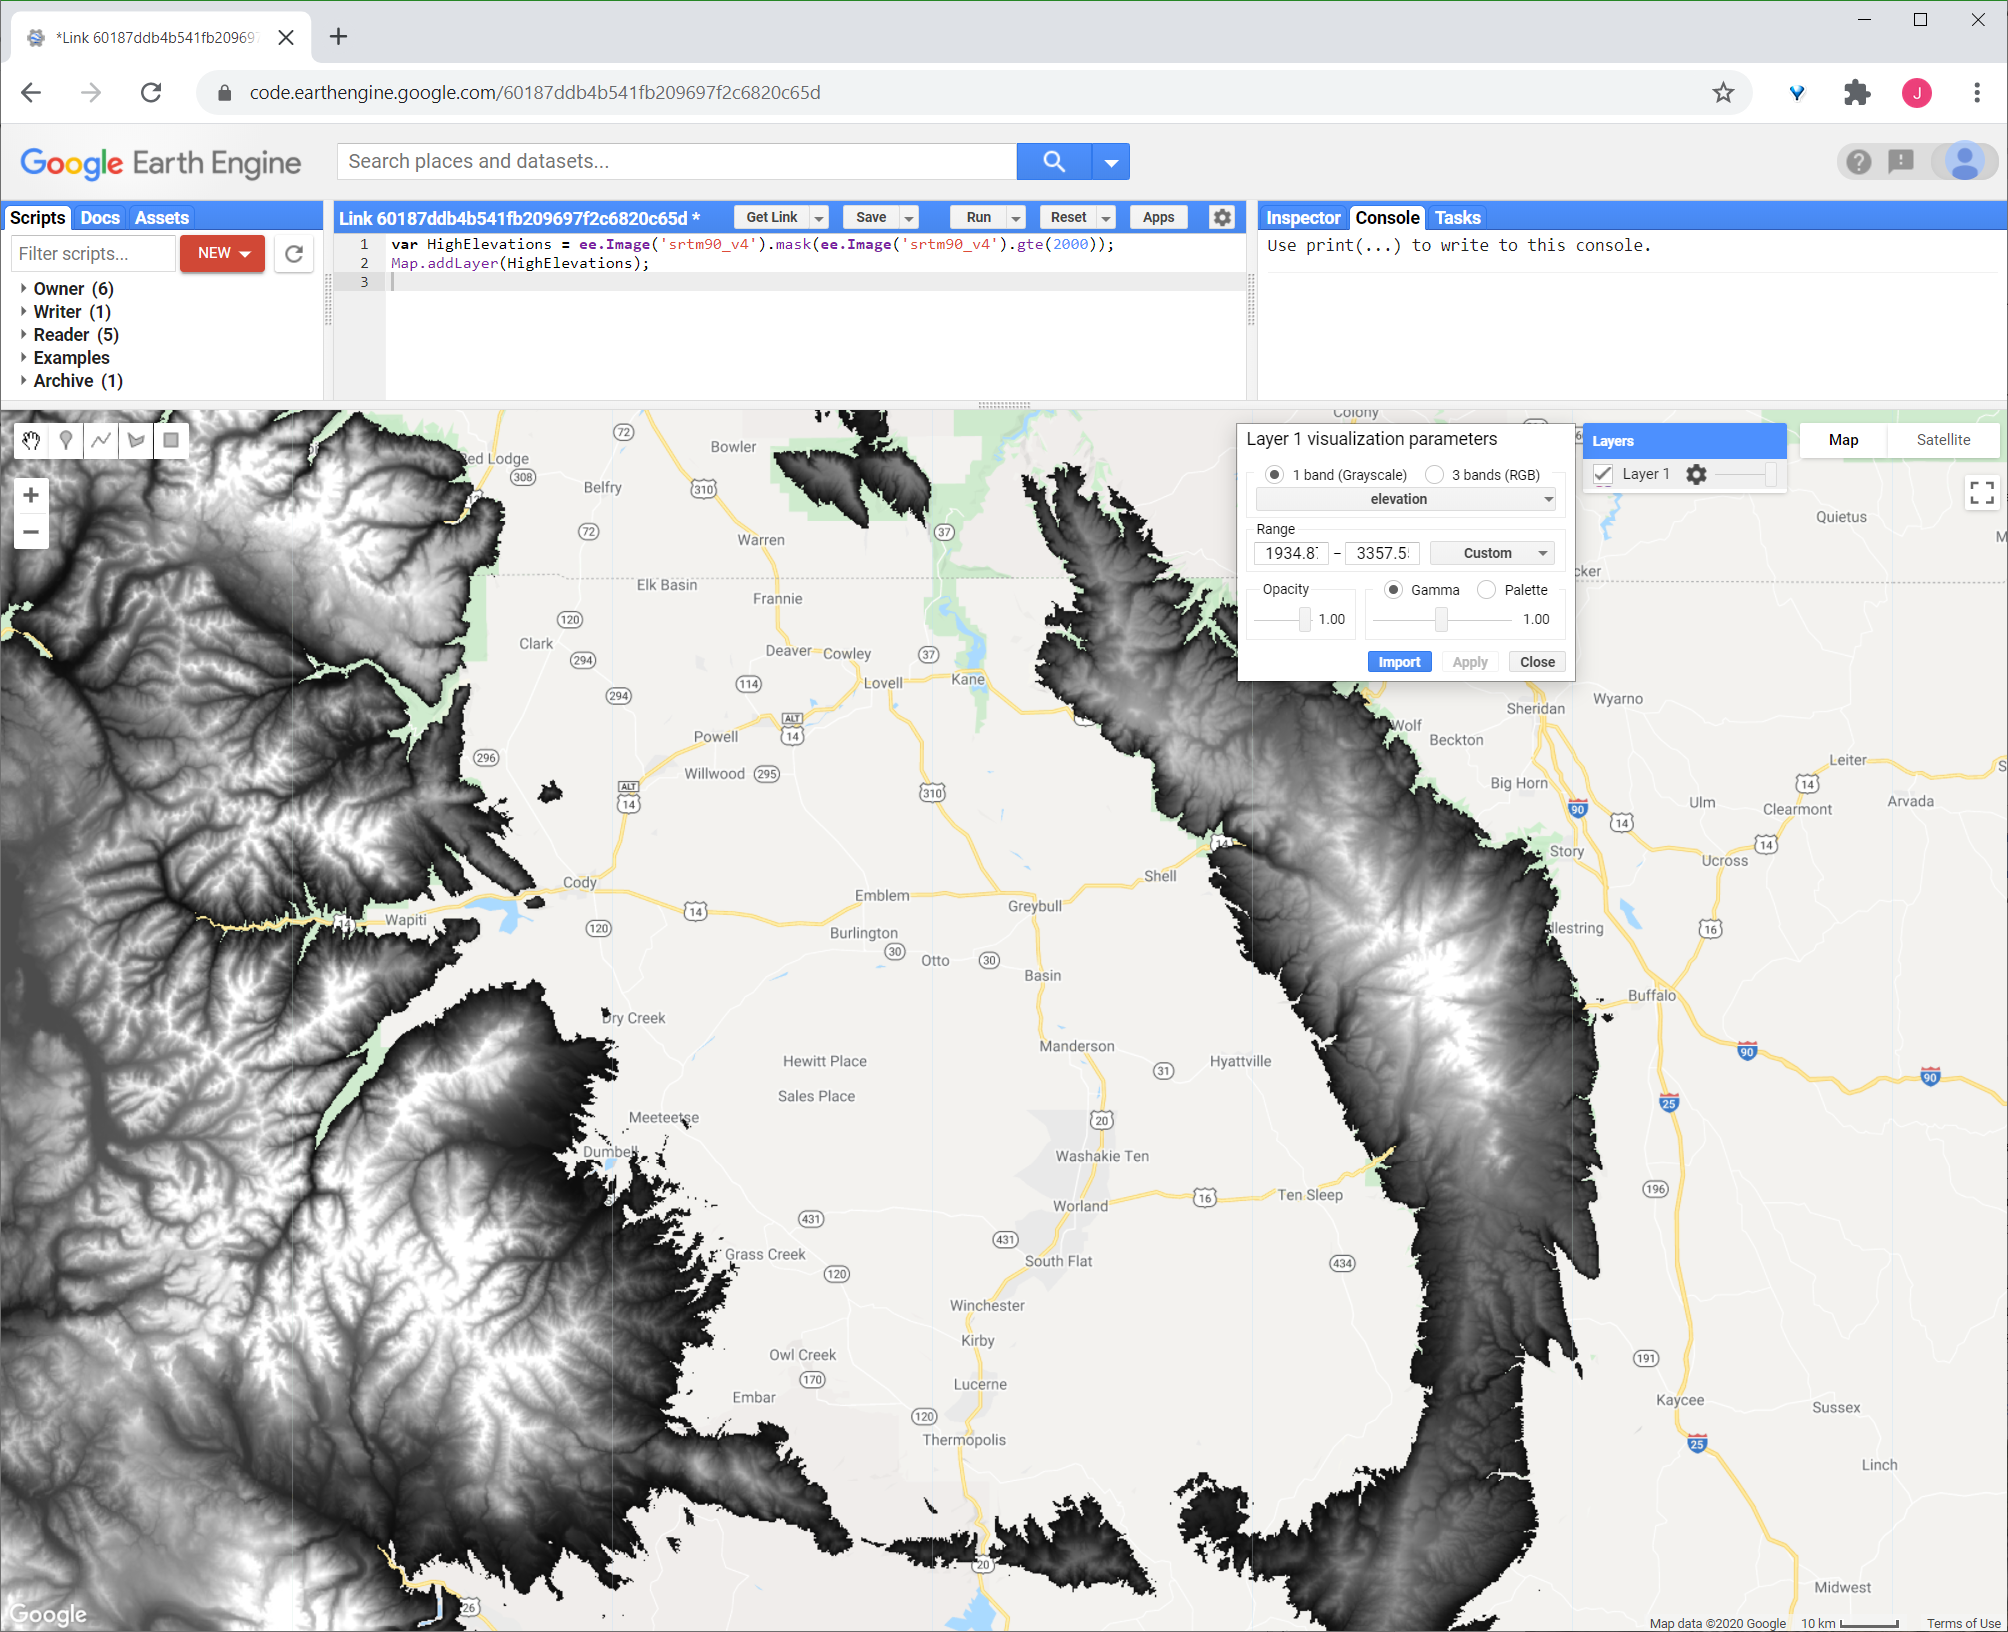The width and height of the screenshot is (2008, 1632).
Task: Bookmark this page with the star icon
Action: (1723, 93)
